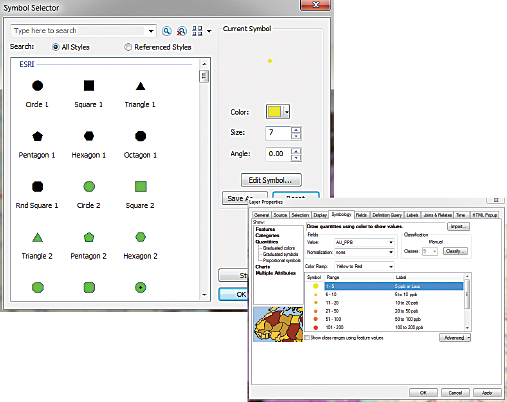
Task: Expand the symbol search box dropdown
Action: pos(151,31)
